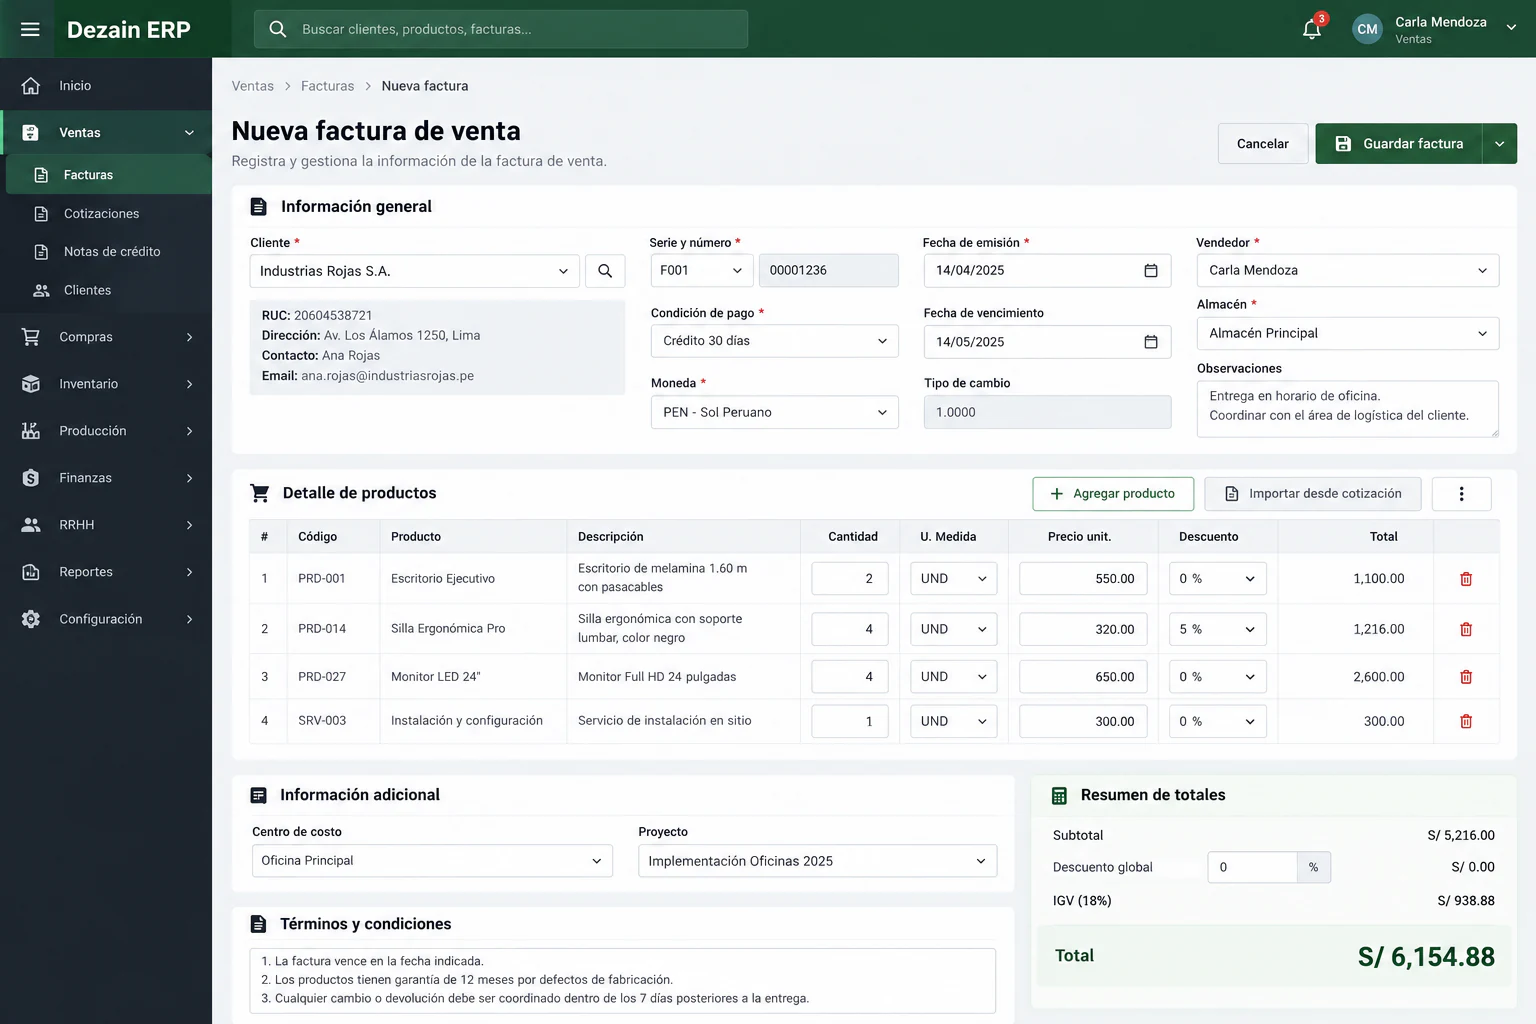Click the Descuento global input field

[1252, 867]
